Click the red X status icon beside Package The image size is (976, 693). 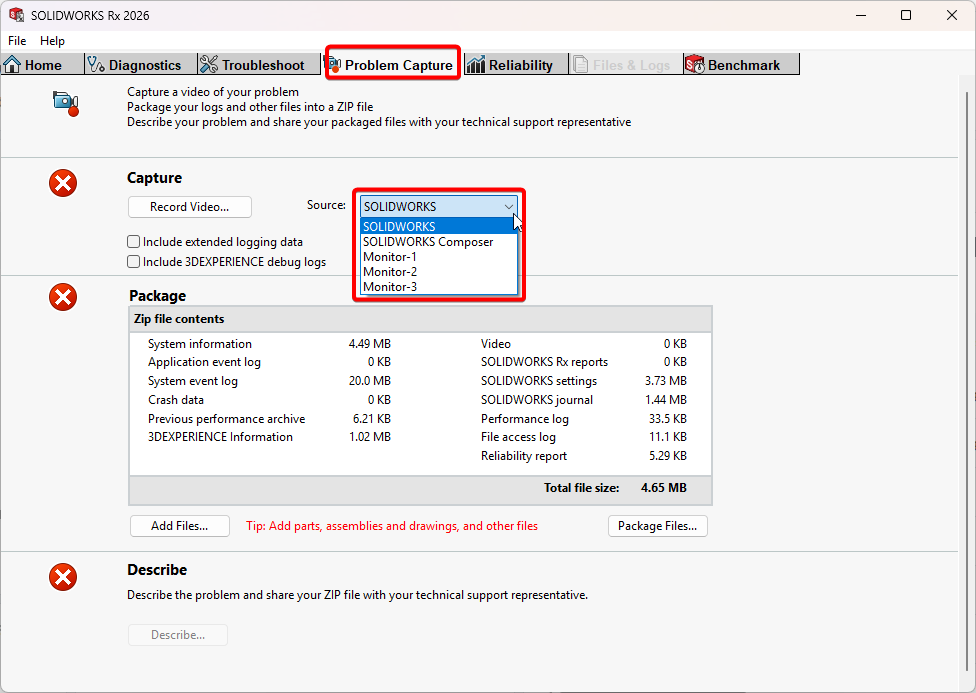63,297
